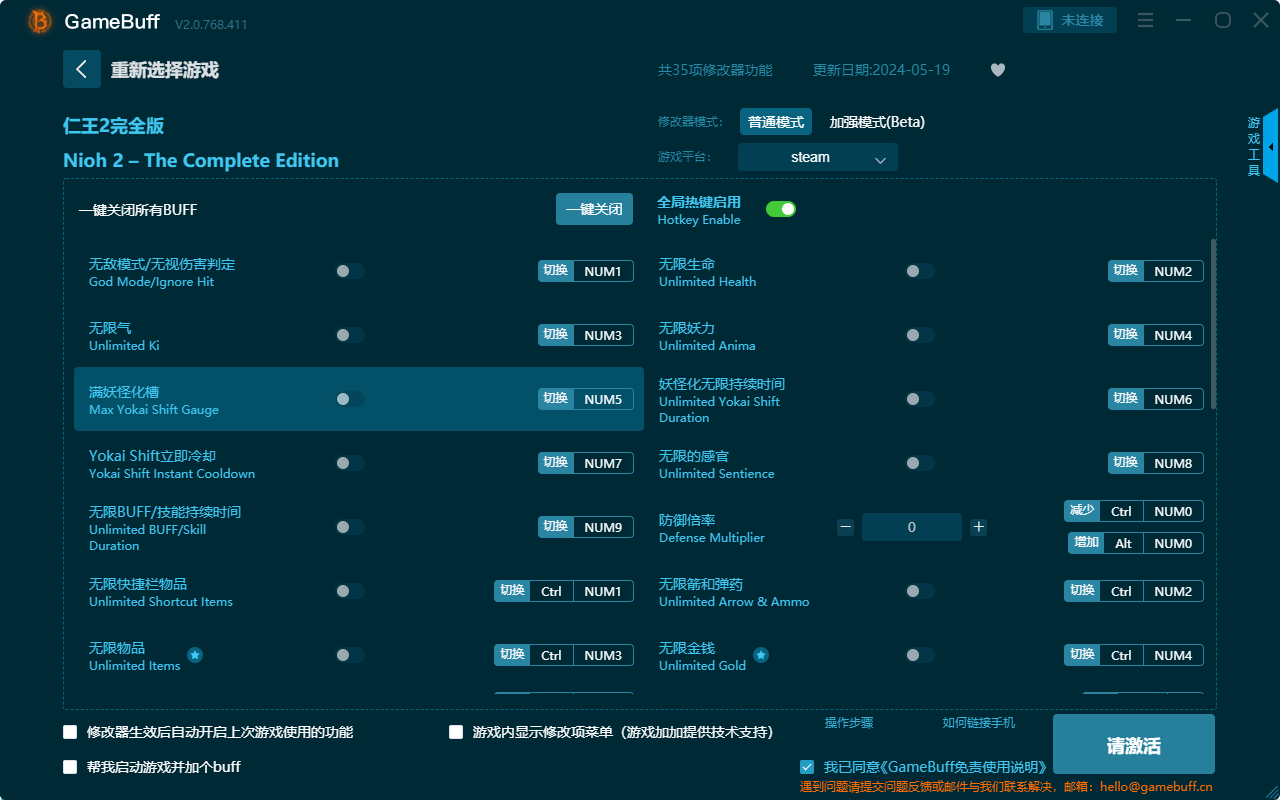Click the 重新选择游戏 label
The image size is (1280, 800).
pyautogui.click(x=165, y=70)
